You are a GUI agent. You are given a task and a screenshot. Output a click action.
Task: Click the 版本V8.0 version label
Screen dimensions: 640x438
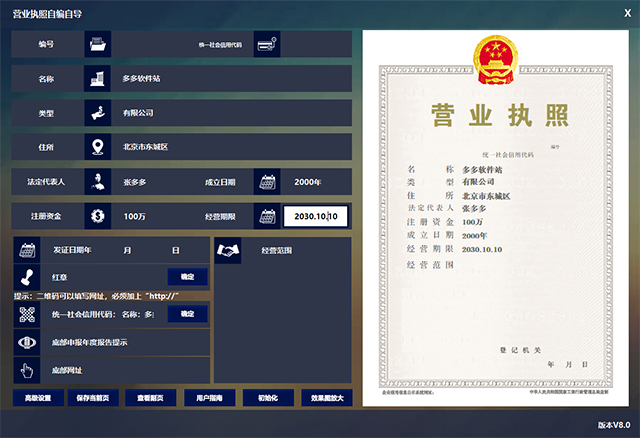614,425
